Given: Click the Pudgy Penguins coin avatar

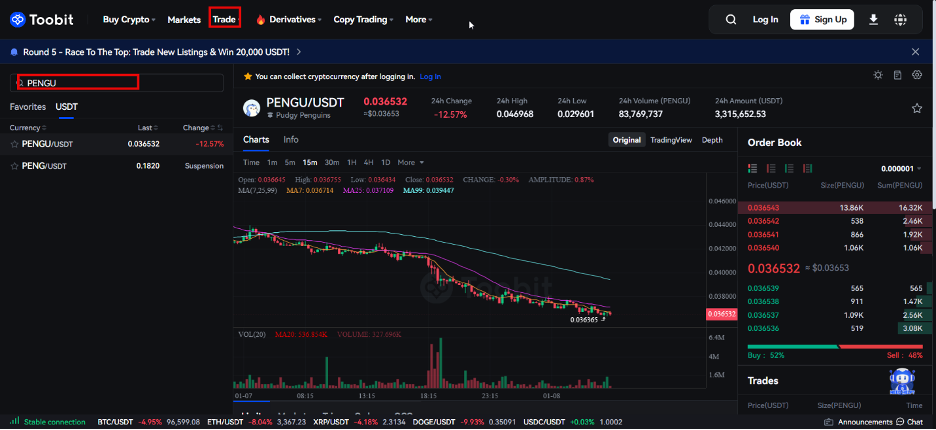Looking at the screenshot, I should tap(252, 108).
